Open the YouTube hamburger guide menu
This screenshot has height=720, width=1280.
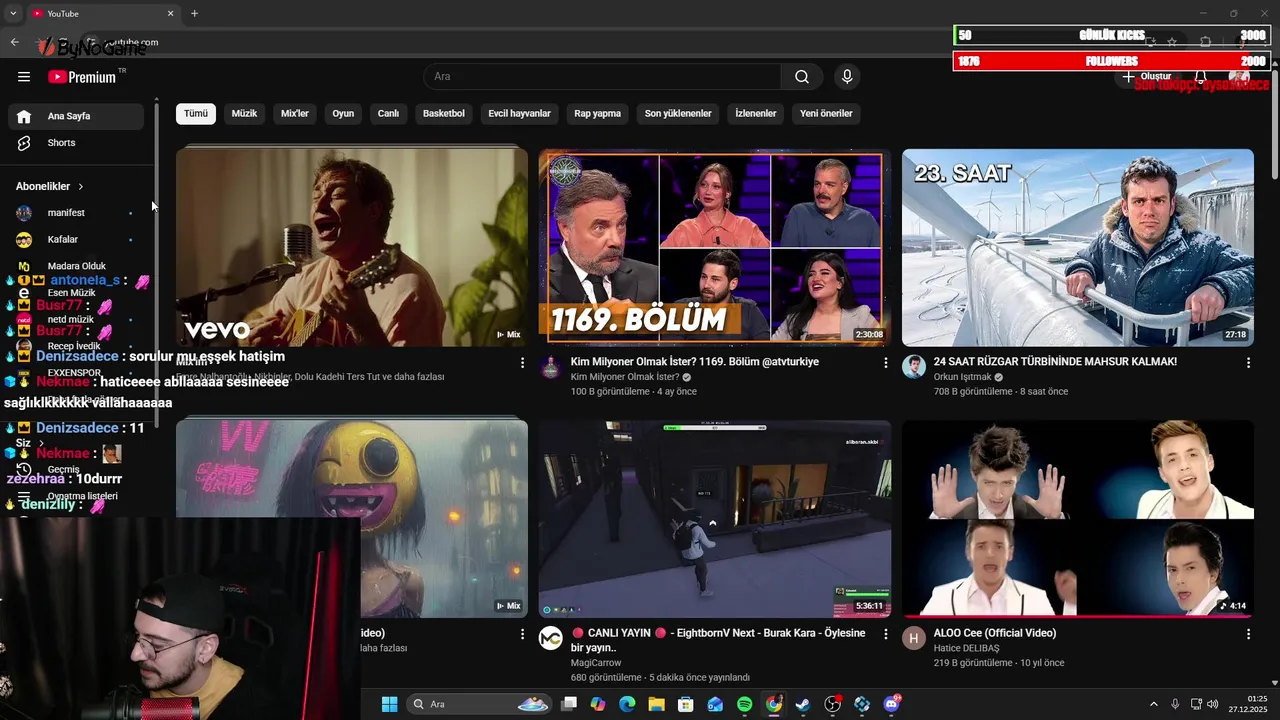point(24,77)
